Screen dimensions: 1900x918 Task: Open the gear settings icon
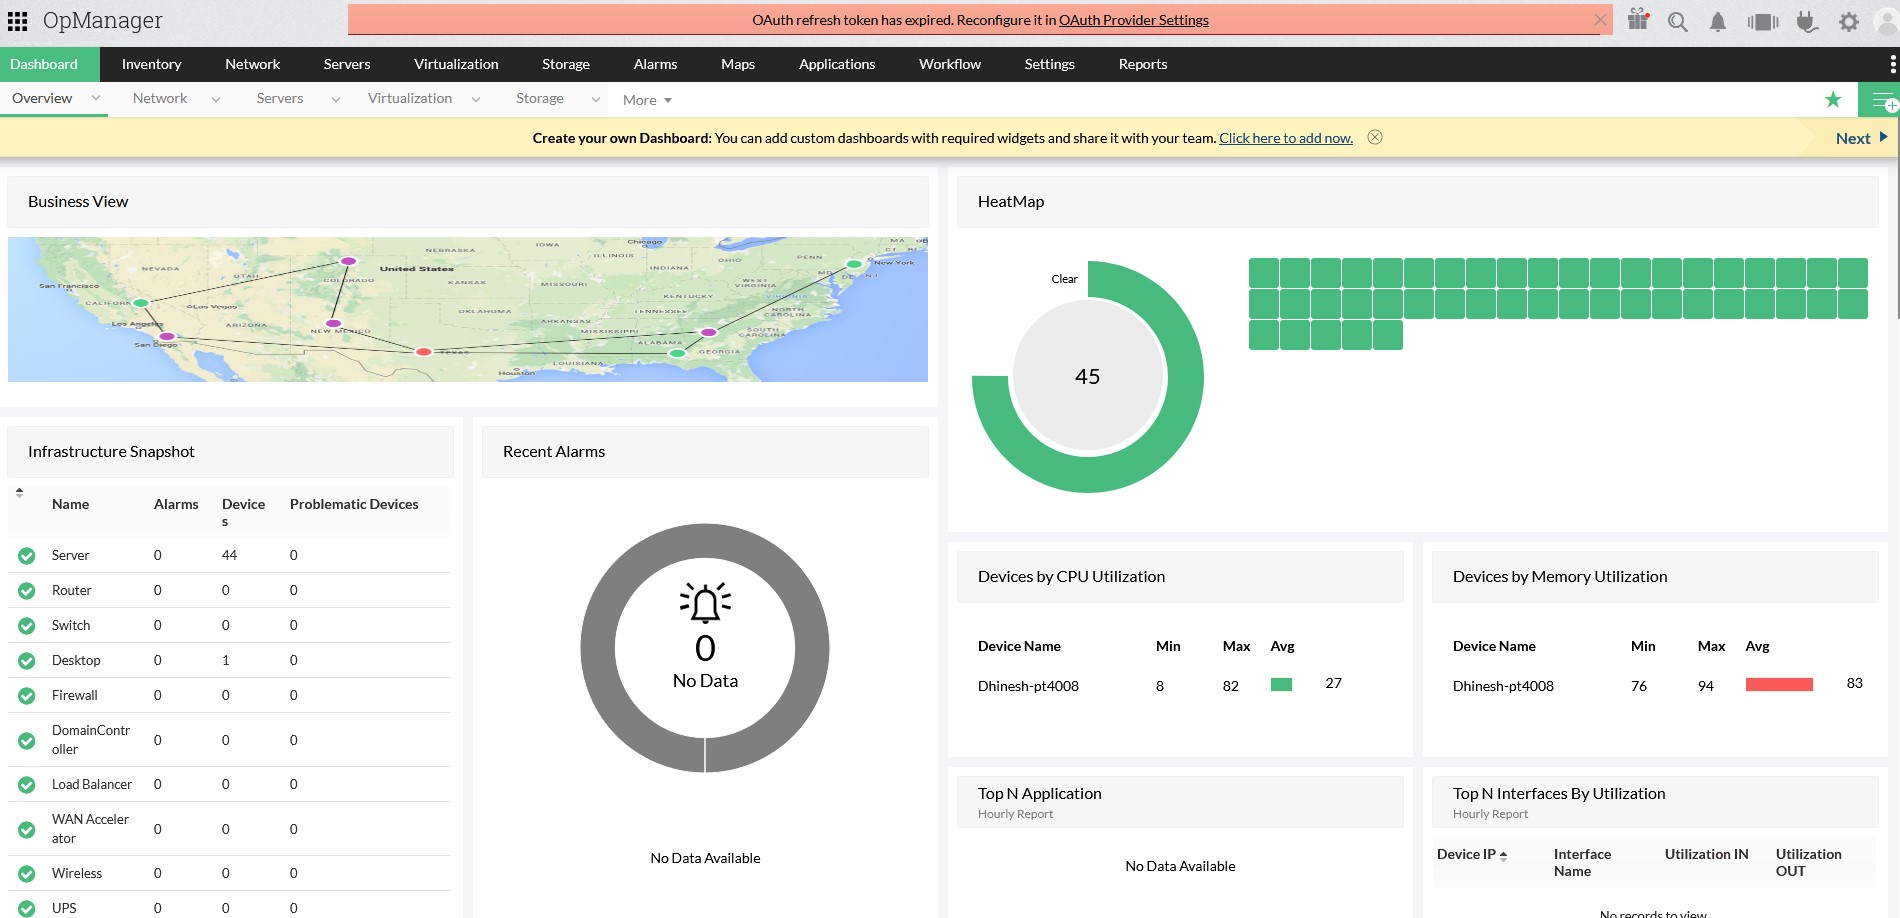coord(1849,22)
